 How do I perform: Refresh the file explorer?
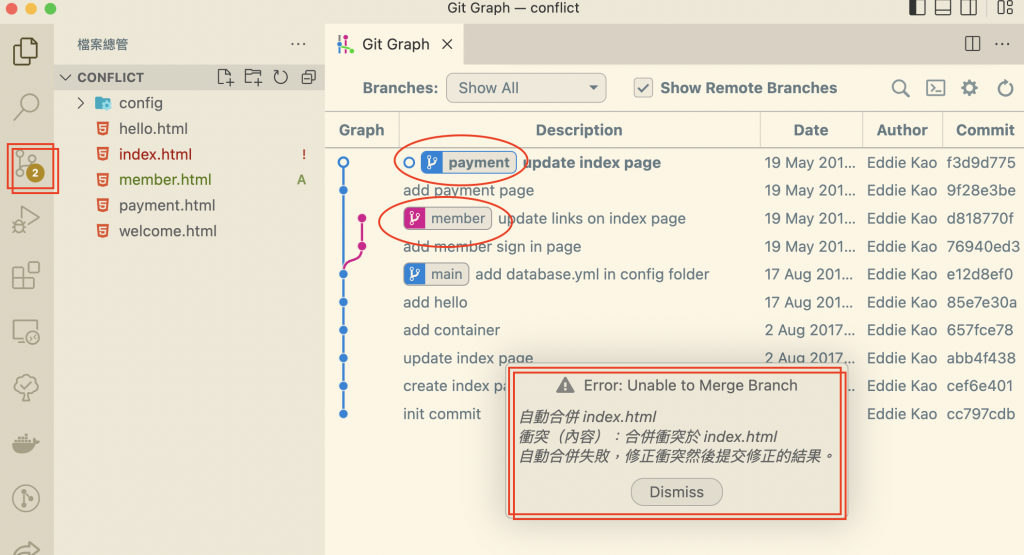[281, 77]
